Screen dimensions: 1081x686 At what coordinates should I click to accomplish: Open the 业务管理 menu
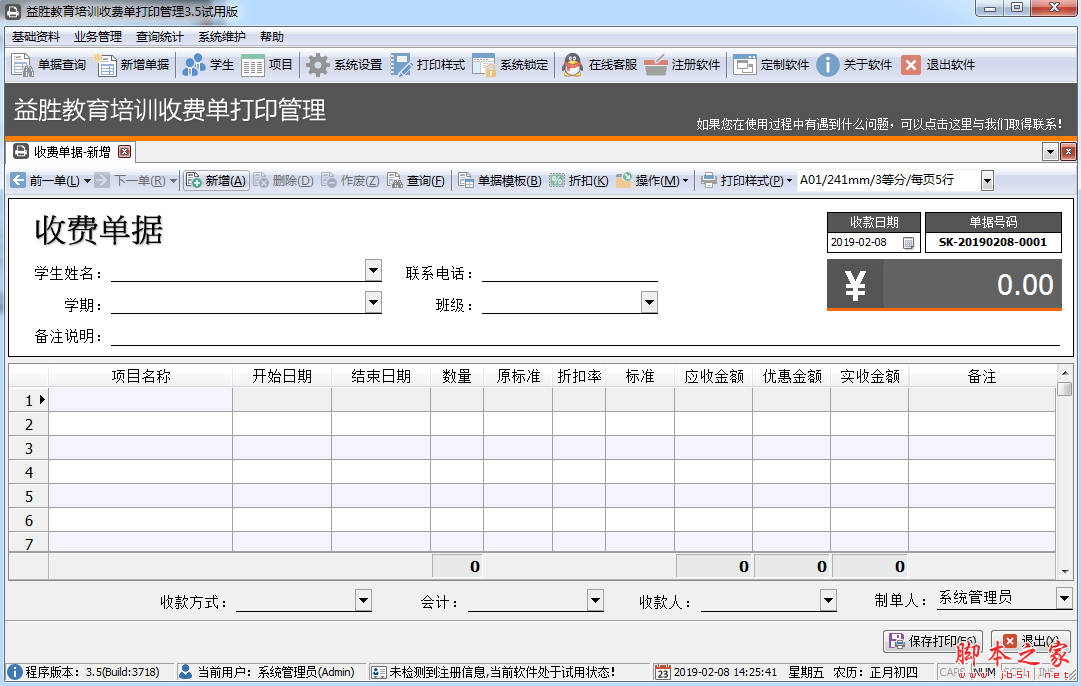97,37
